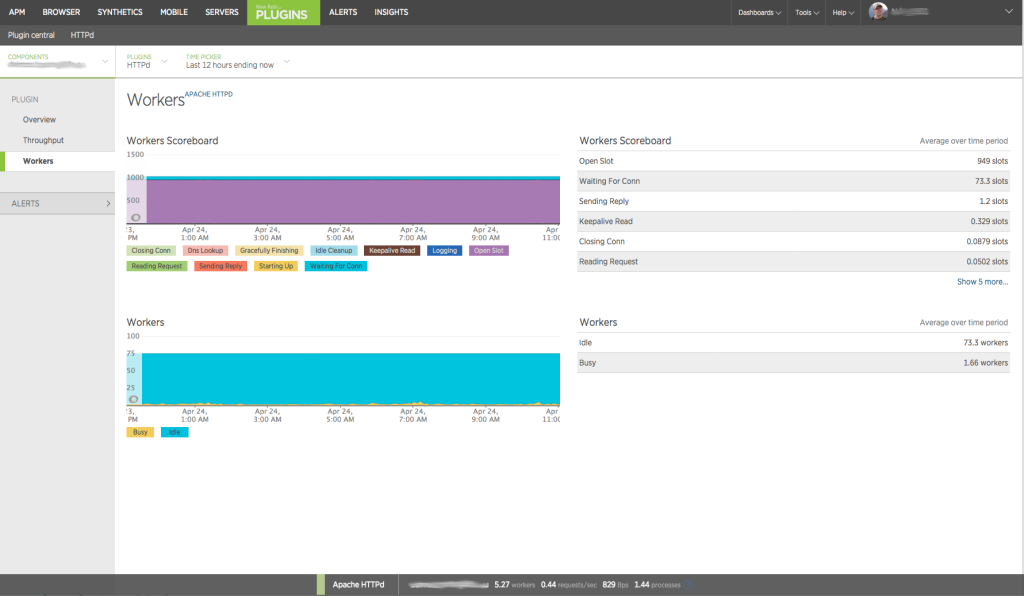This screenshot has height=596, width=1024.
Task: Toggle the Sending Reply legend series
Action: 220,266
